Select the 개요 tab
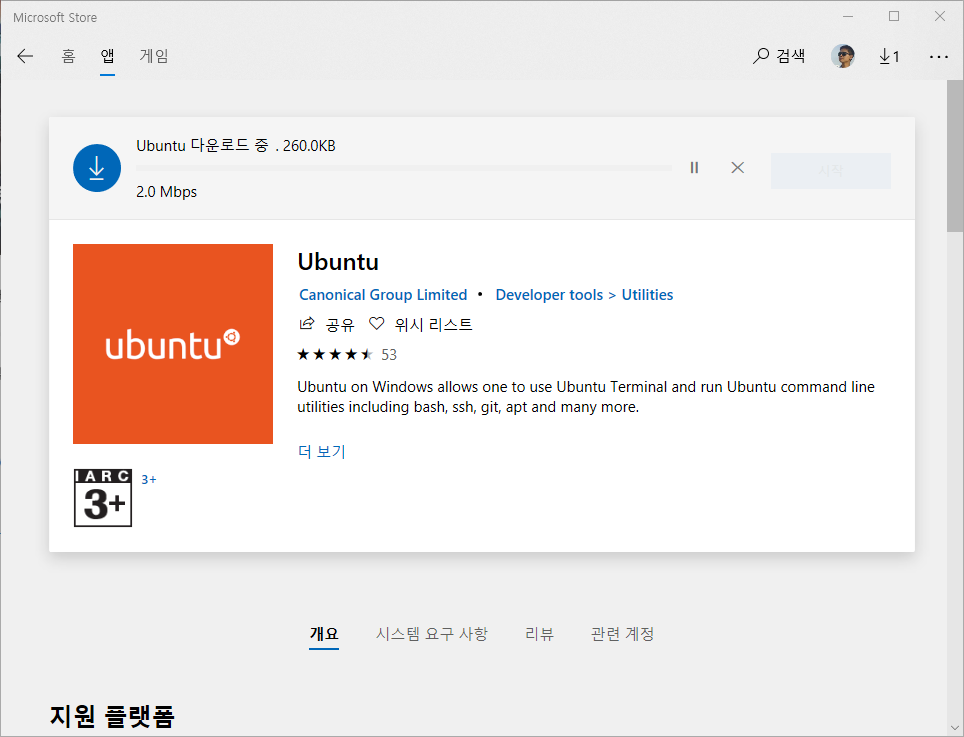The height and width of the screenshot is (737, 964). (324, 634)
